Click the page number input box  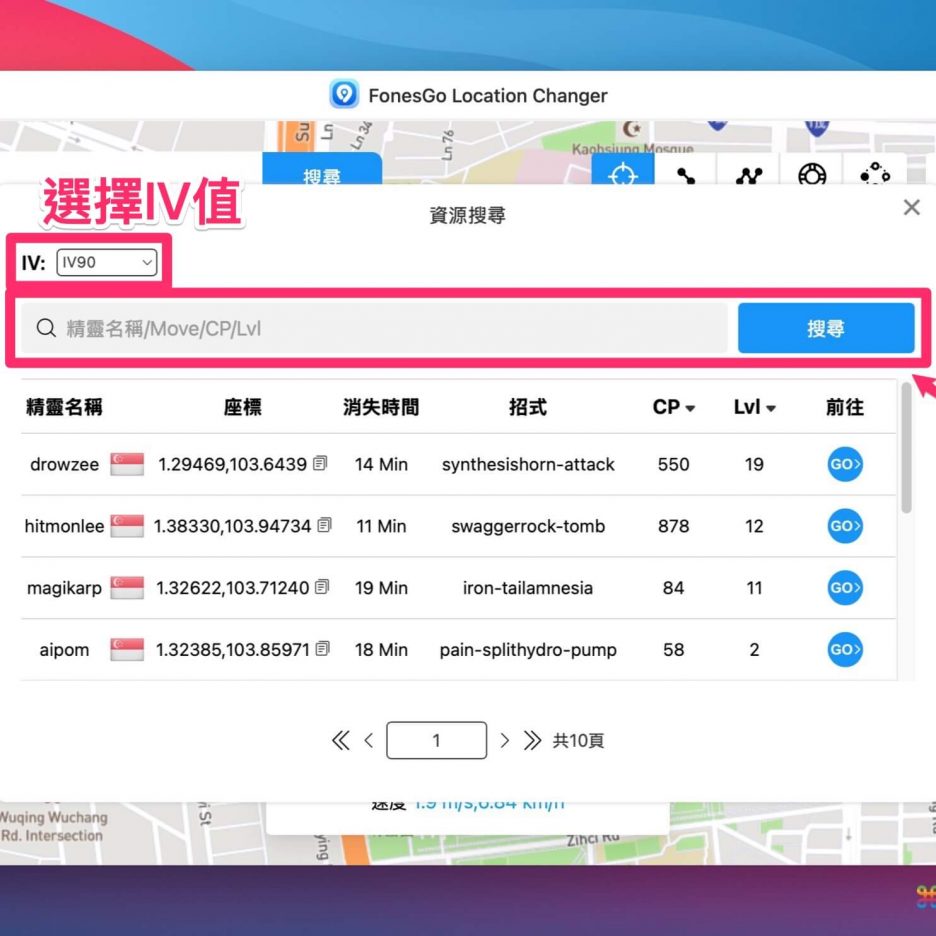point(436,741)
